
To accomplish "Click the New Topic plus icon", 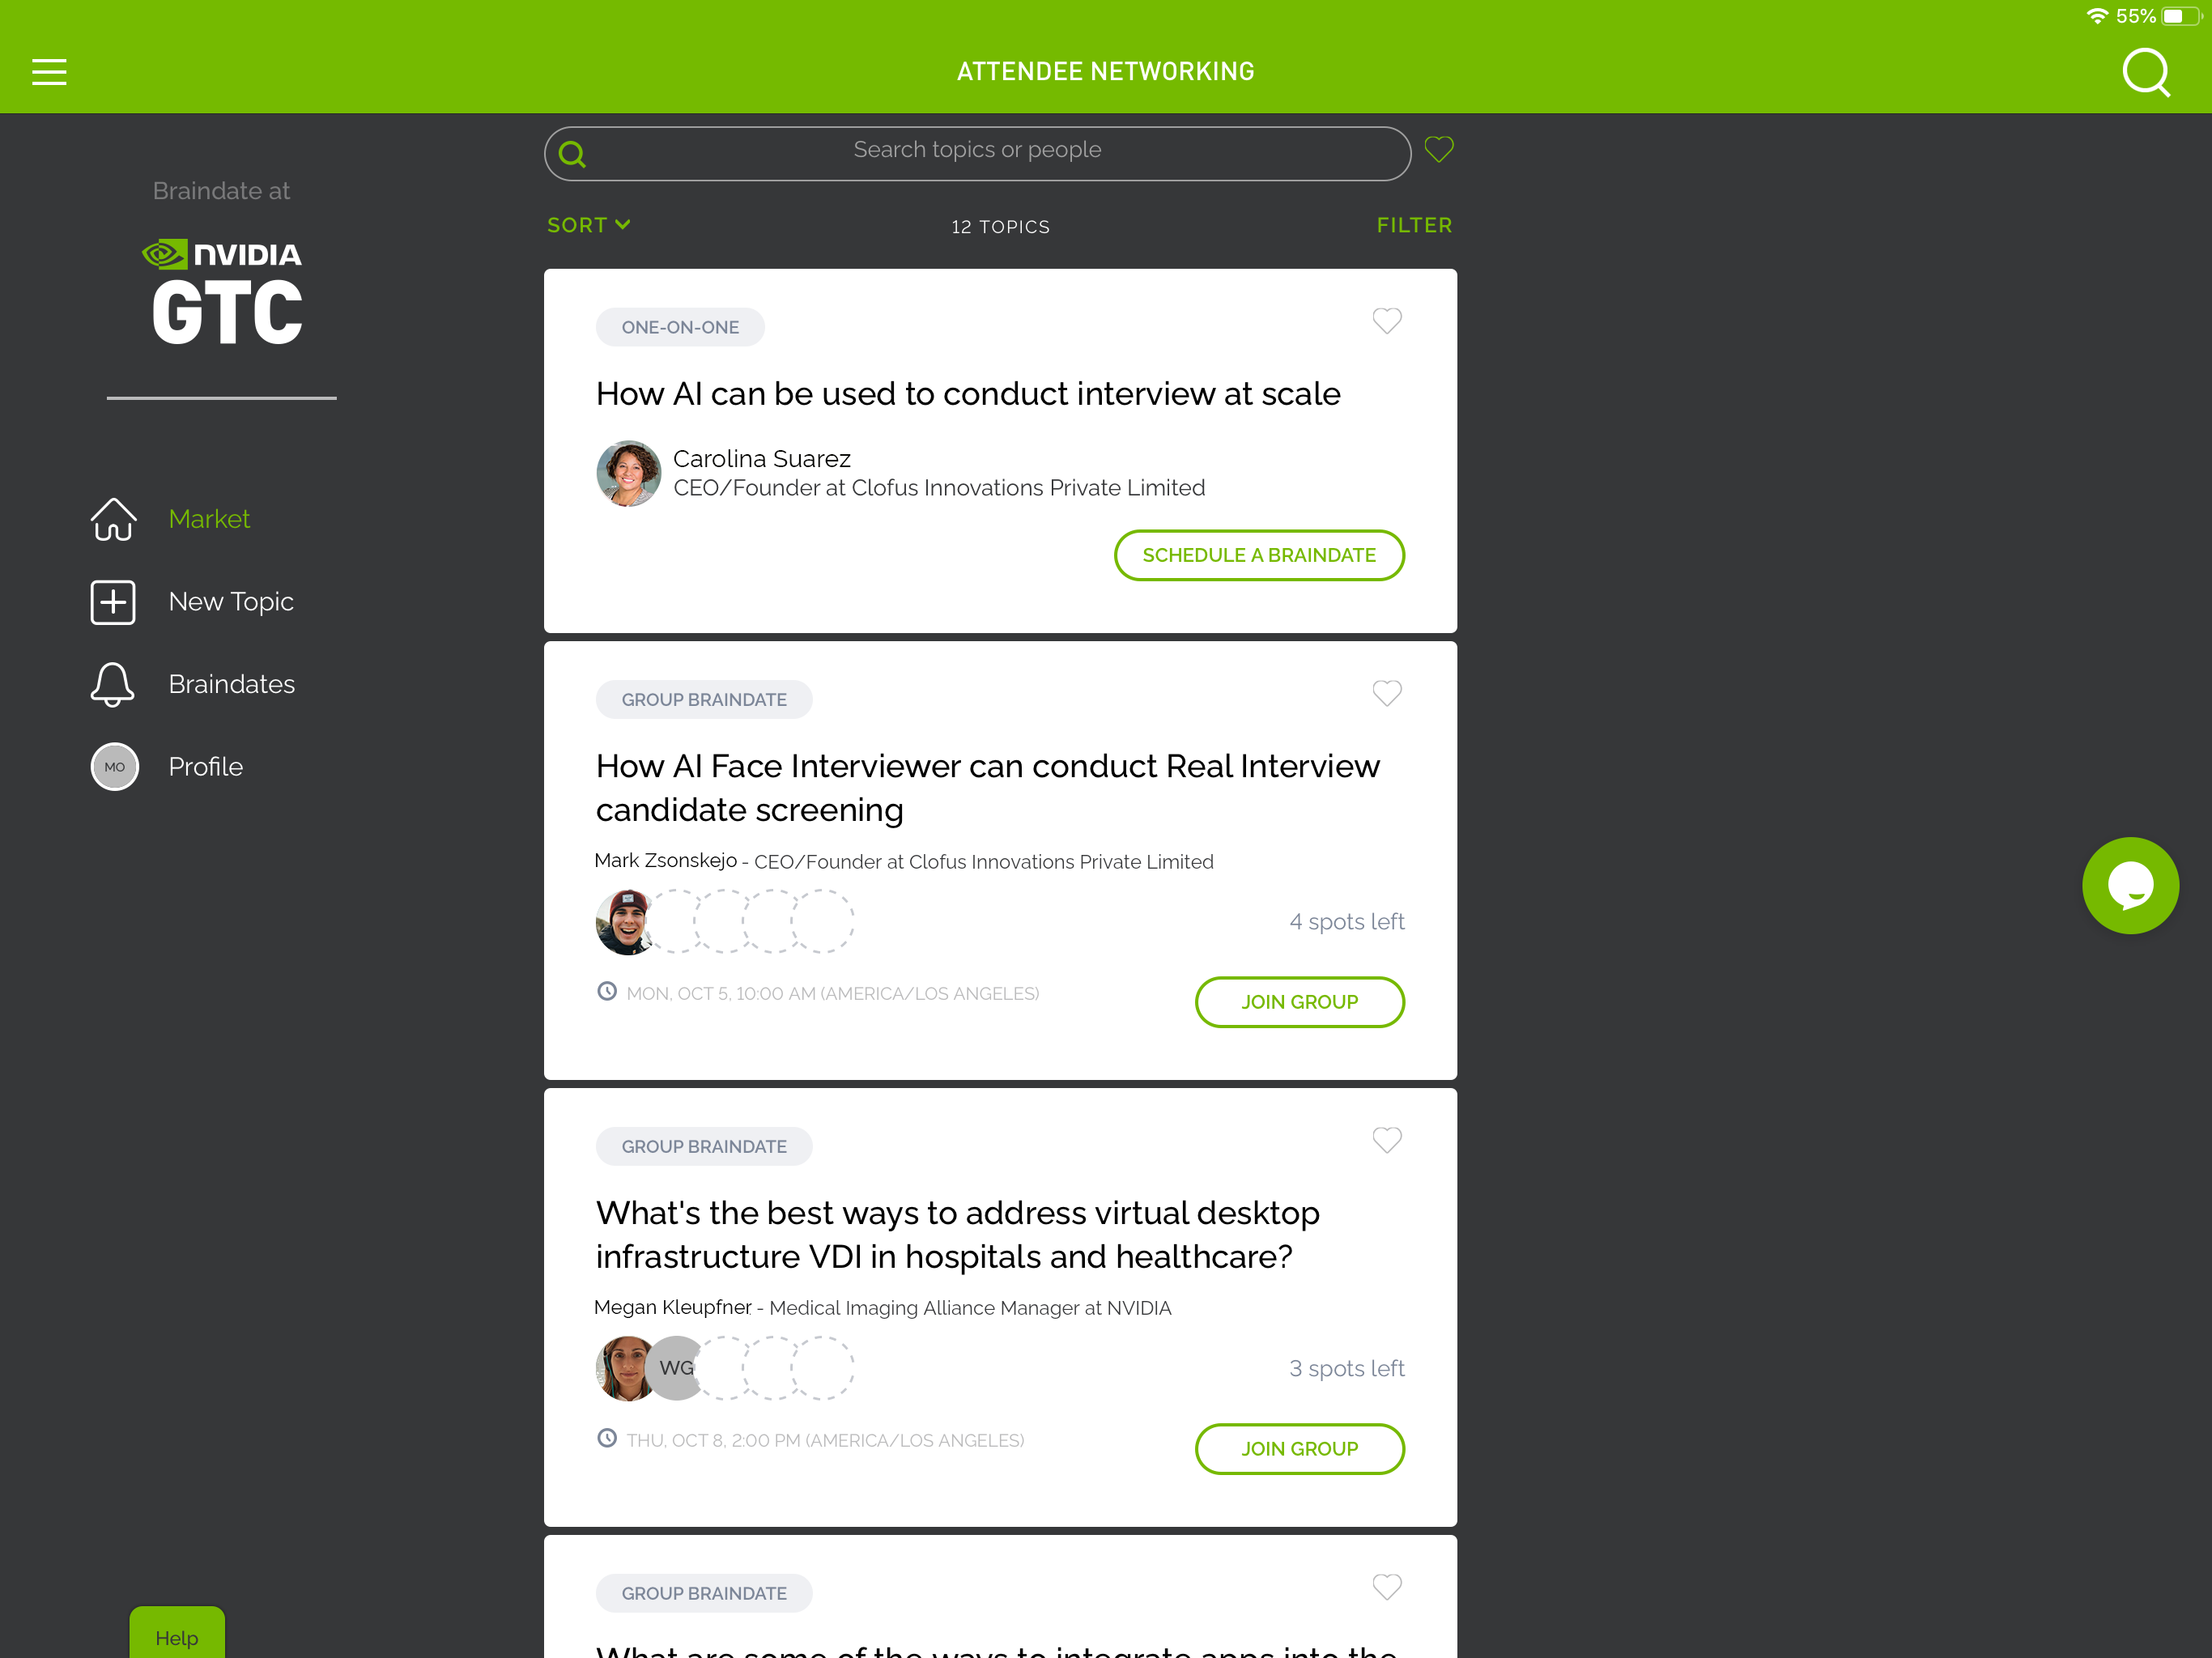I will pyautogui.click(x=113, y=602).
